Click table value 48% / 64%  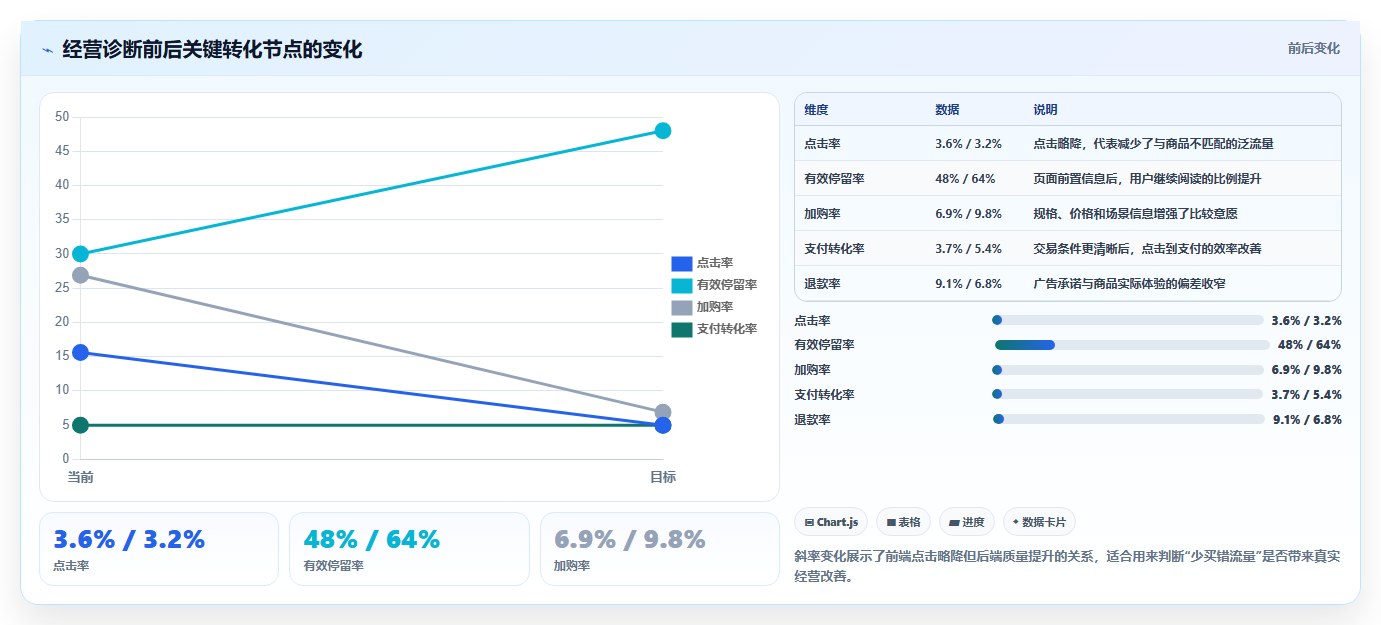(965, 179)
